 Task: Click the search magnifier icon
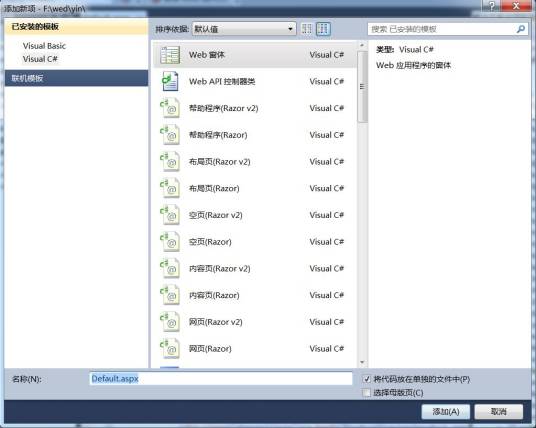point(521,29)
